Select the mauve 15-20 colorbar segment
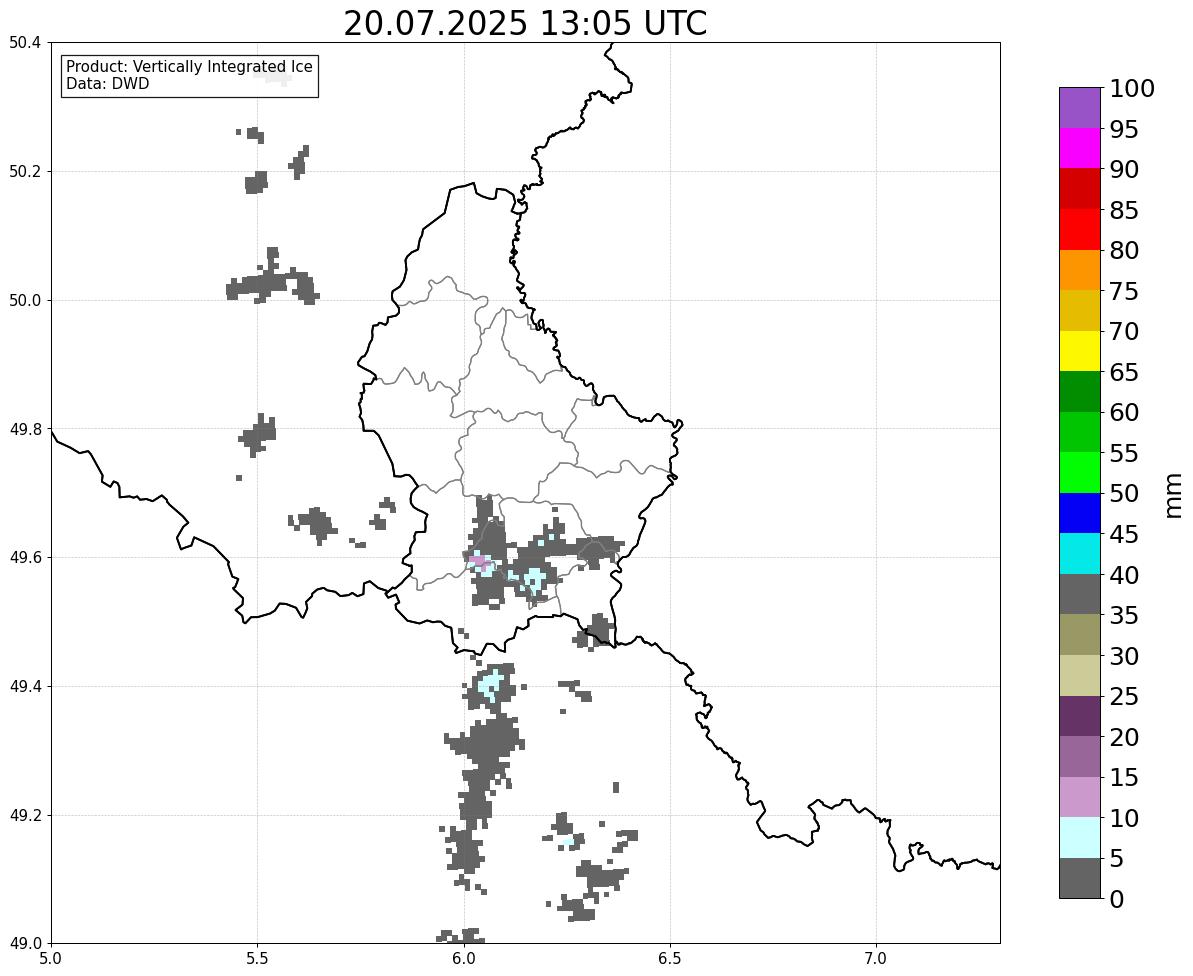The height and width of the screenshot is (976, 1193). (x=1080, y=757)
